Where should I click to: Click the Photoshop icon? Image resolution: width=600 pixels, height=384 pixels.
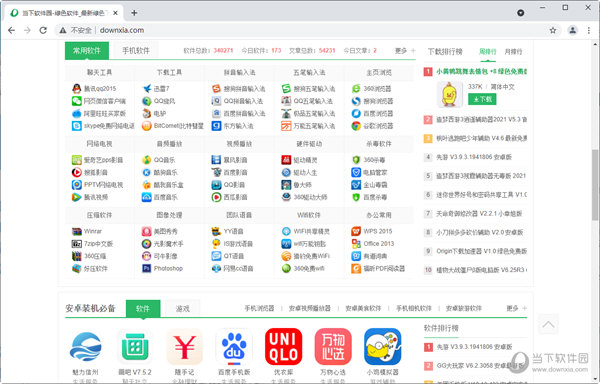click(147, 268)
